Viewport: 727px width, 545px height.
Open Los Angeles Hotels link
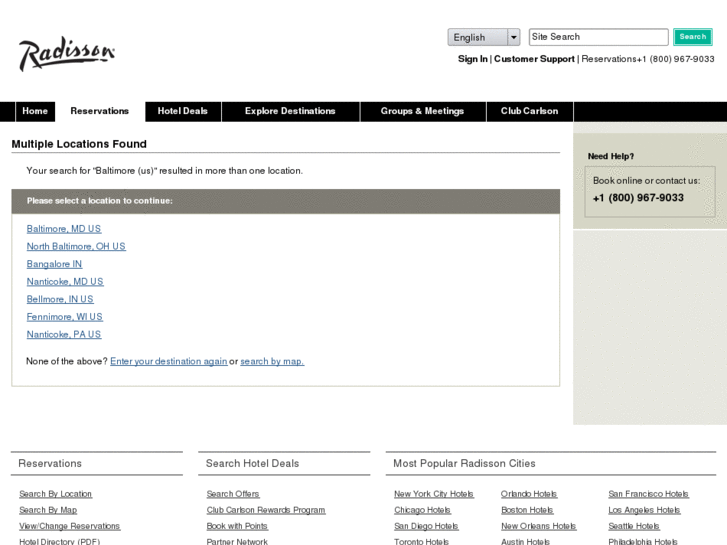point(644,510)
